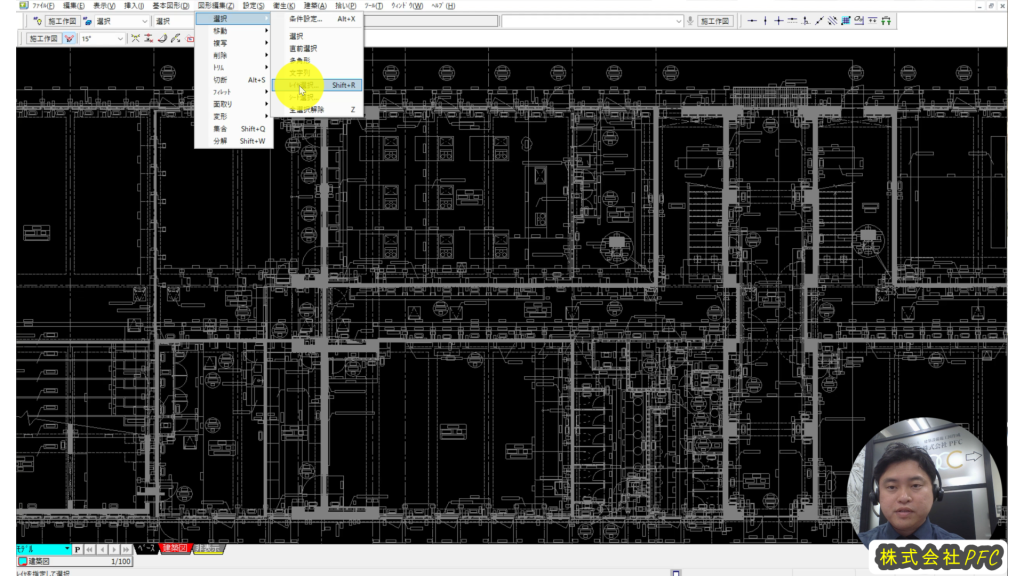Switch to the red 建築図 tab
Screen dimensions: 1024x576
click(174, 549)
